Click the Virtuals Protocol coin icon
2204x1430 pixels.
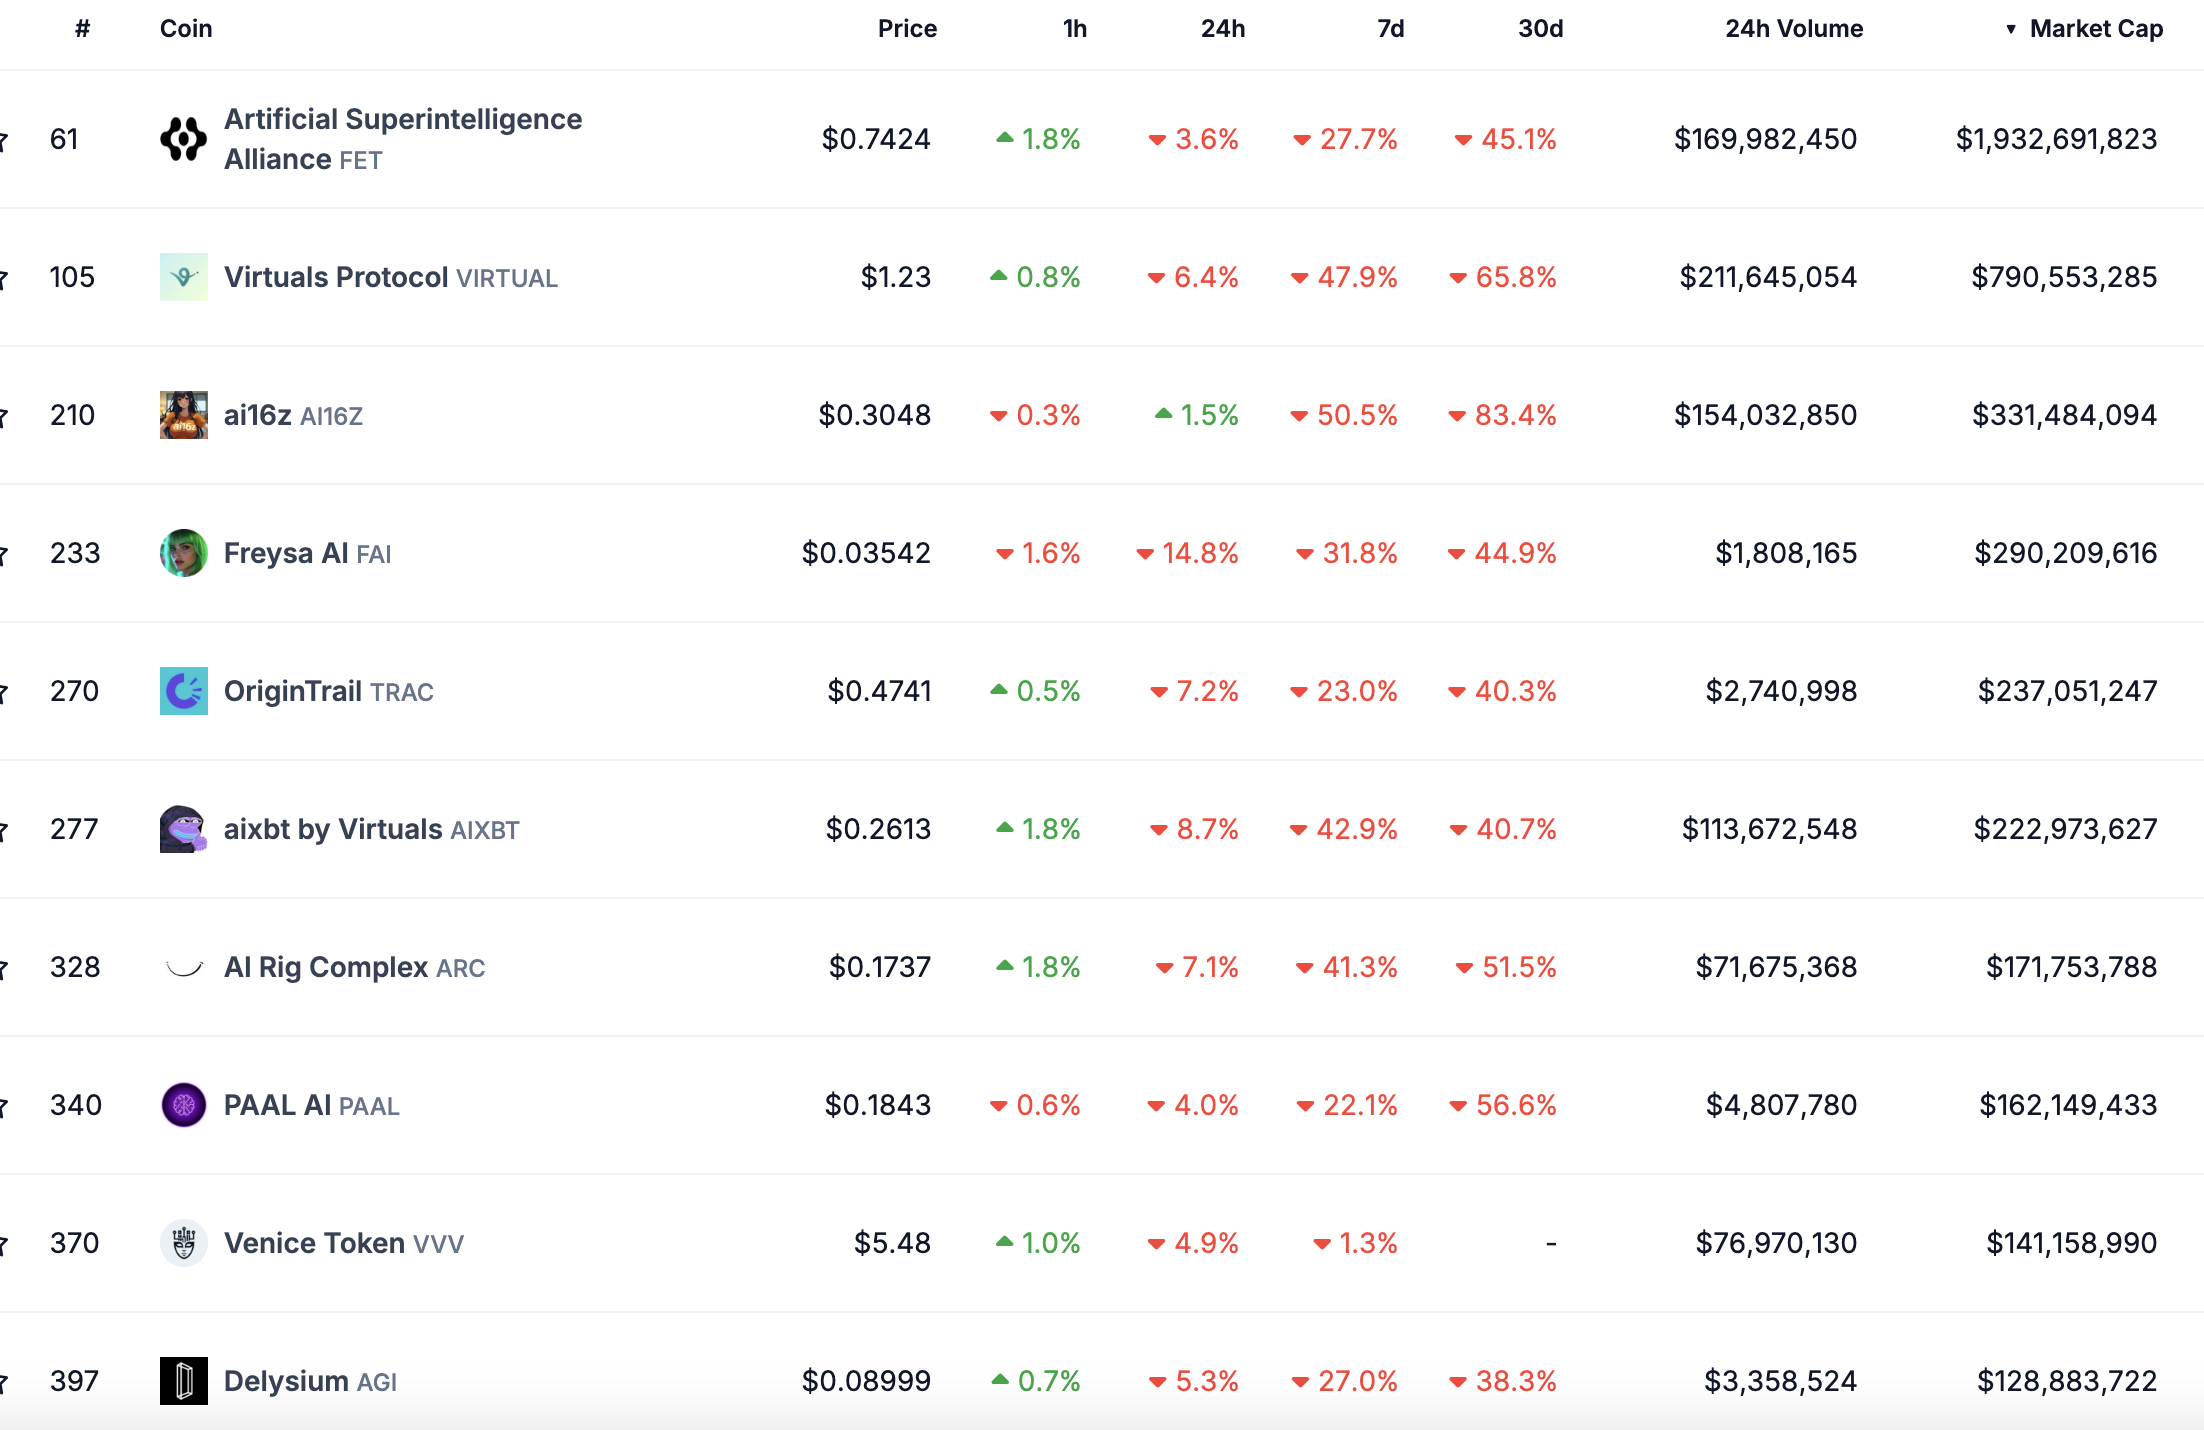pyautogui.click(x=183, y=277)
